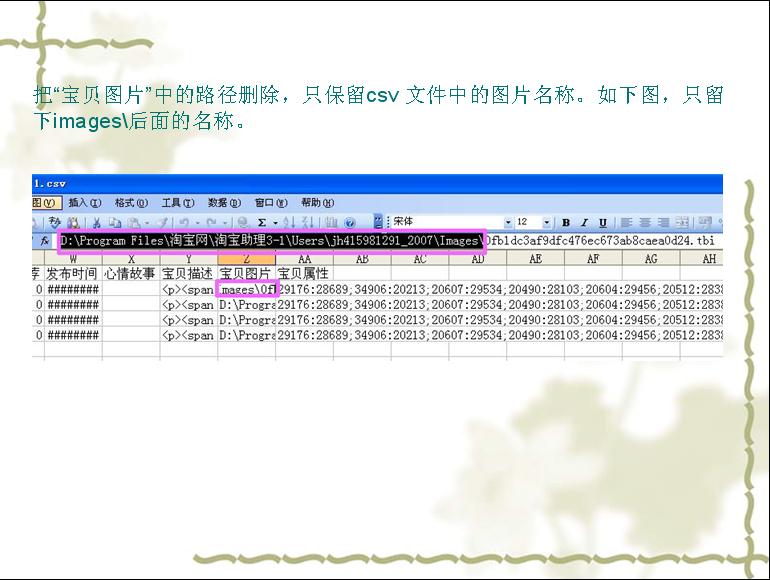Click the AutoSum sigma icon
Screen dimensions: 770x580
(262, 222)
